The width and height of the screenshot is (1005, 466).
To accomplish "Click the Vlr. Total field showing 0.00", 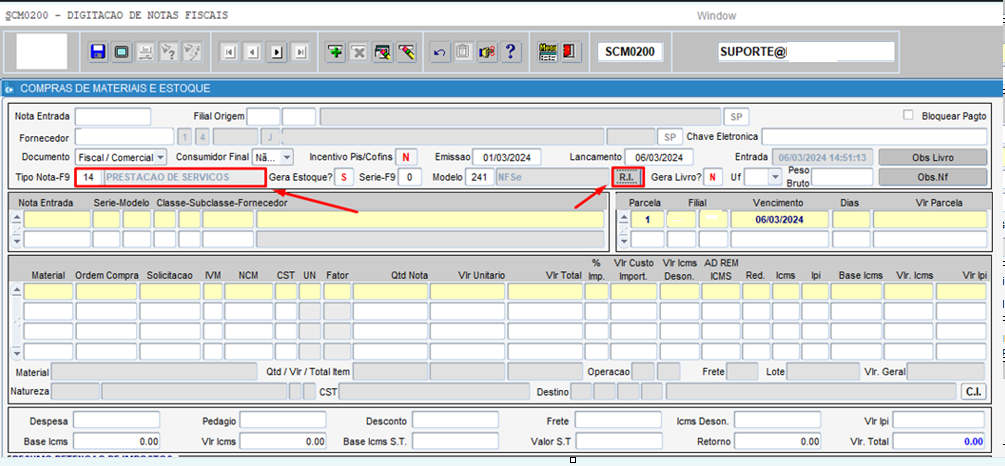I will tap(939, 441).
